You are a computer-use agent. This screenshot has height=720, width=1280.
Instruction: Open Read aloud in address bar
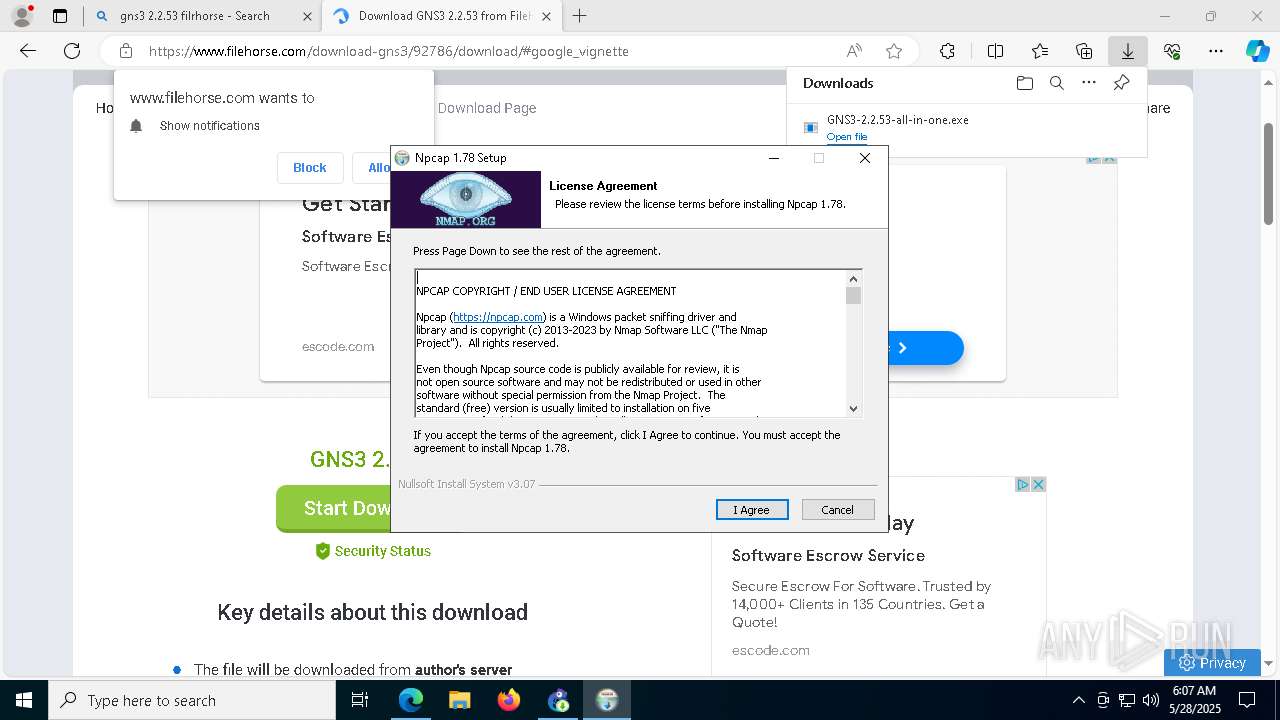[854, 51]
